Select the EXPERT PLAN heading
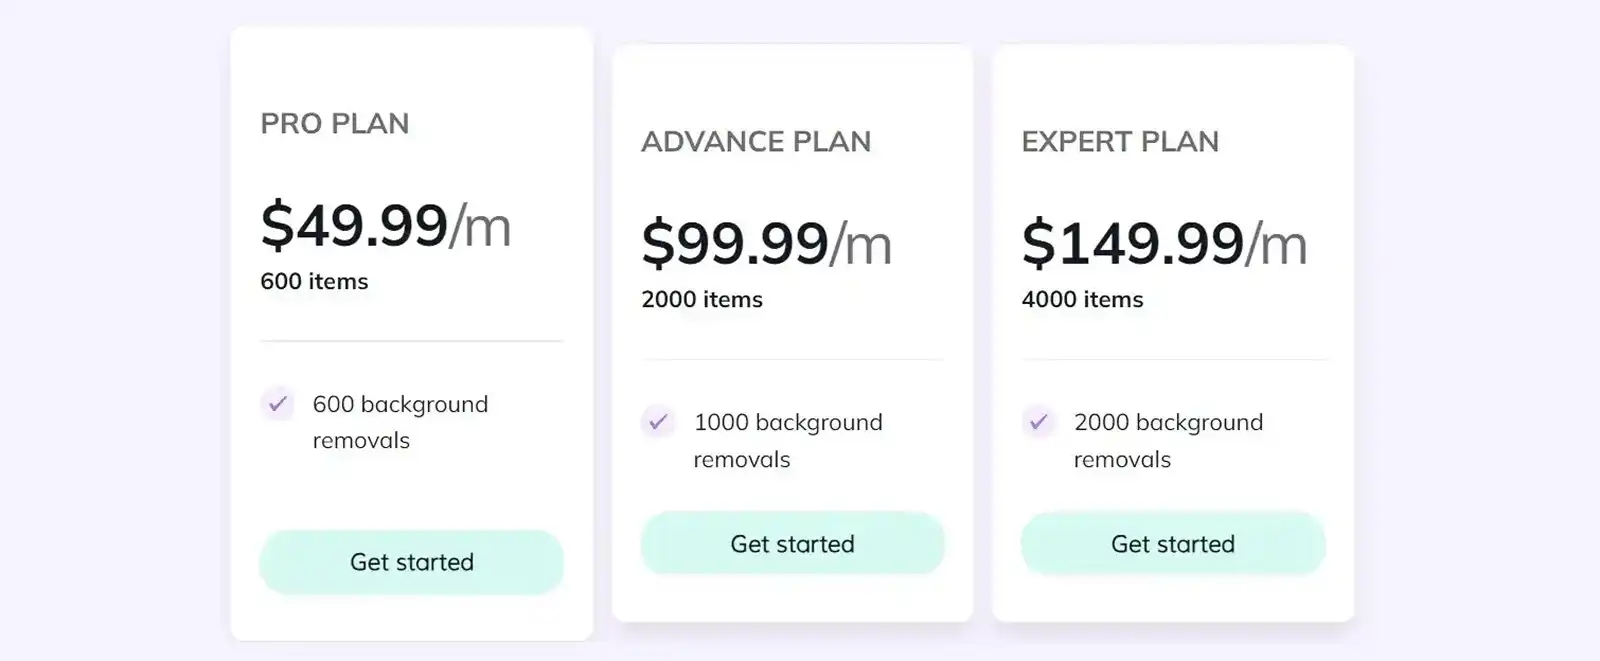The width and height of the screenshot is (1600, 661). pos(1119,141)
